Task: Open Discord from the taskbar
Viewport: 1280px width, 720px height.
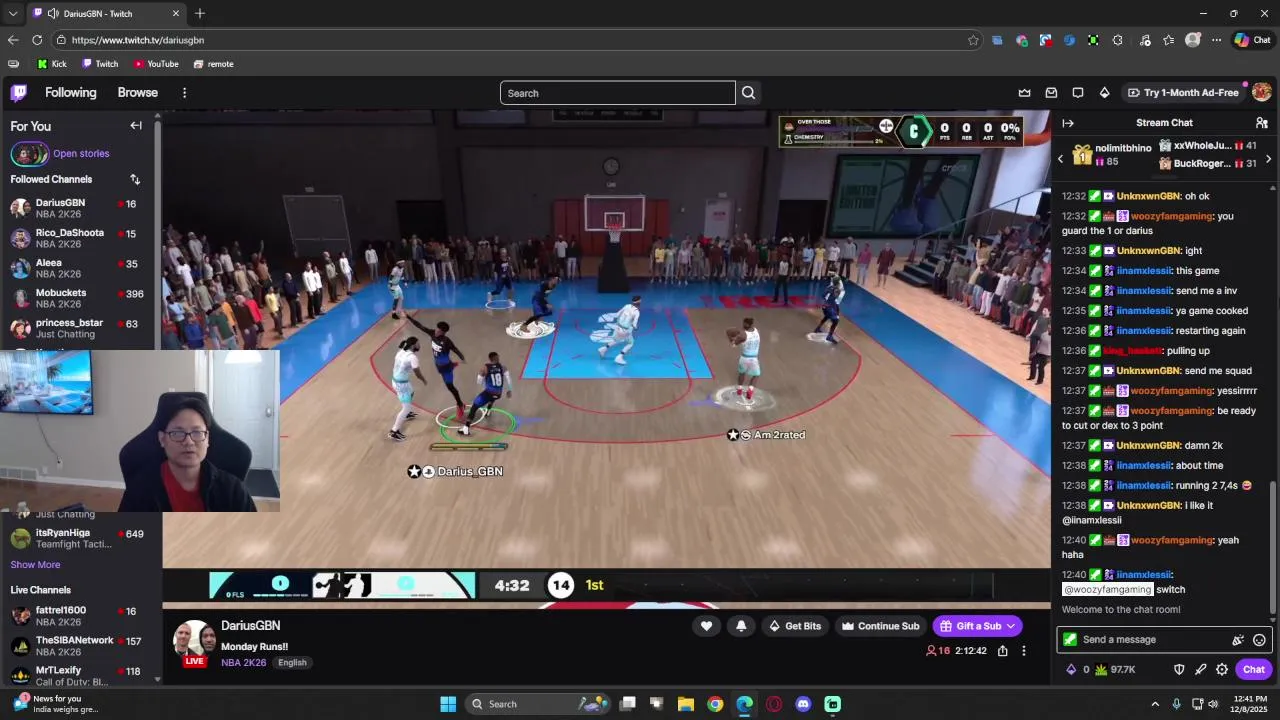Action: point(803,704)
